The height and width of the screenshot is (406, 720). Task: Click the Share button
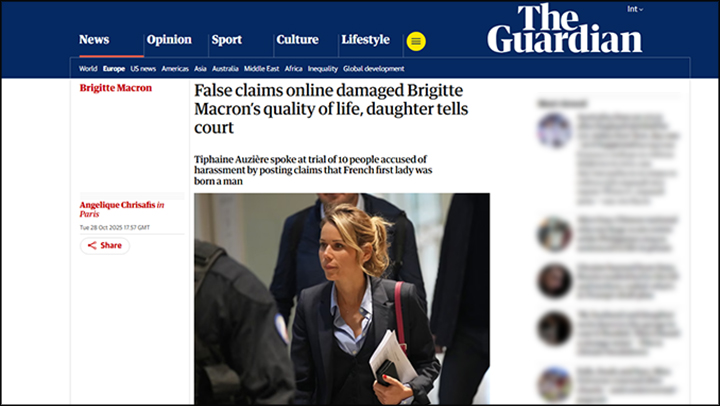[105, 246]
